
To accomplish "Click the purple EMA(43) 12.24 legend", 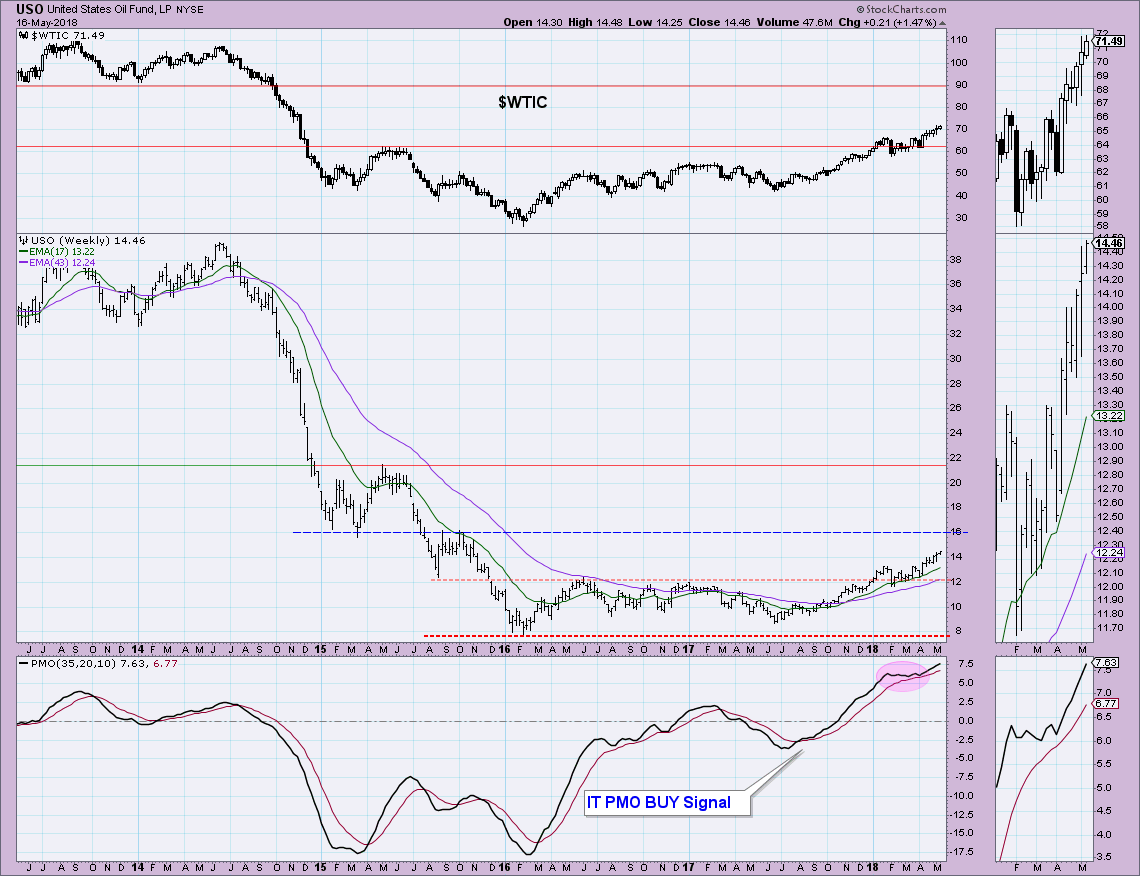I will pos(57,262).
